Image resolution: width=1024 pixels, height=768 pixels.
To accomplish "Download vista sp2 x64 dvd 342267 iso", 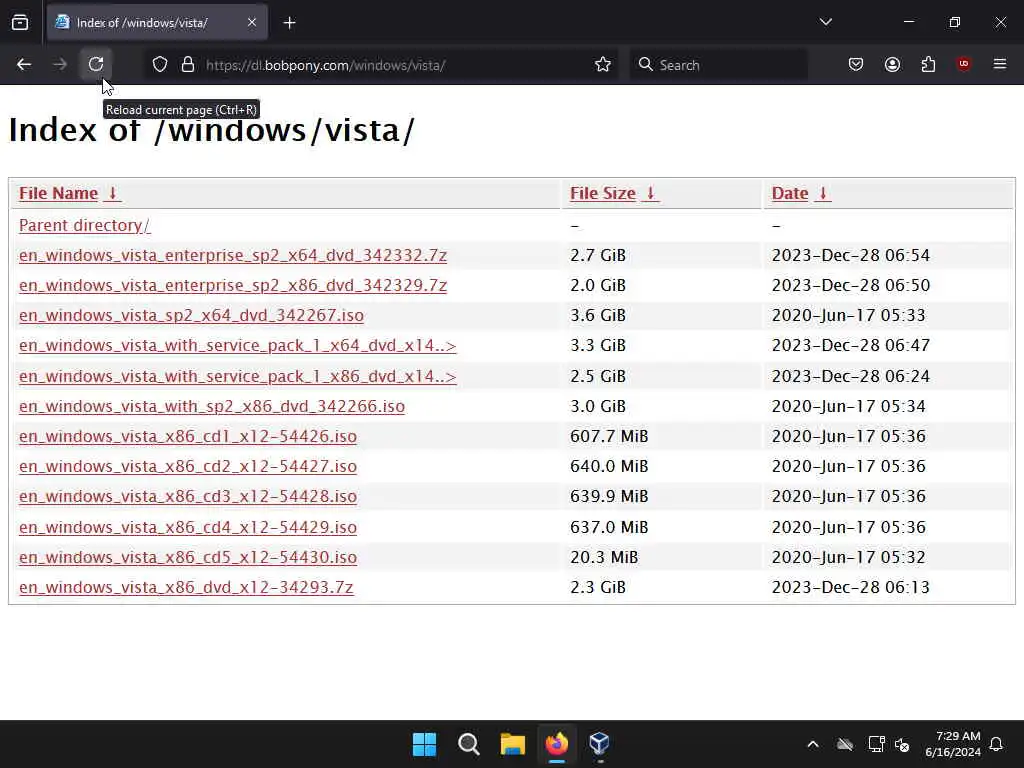I will coord(191,315).
